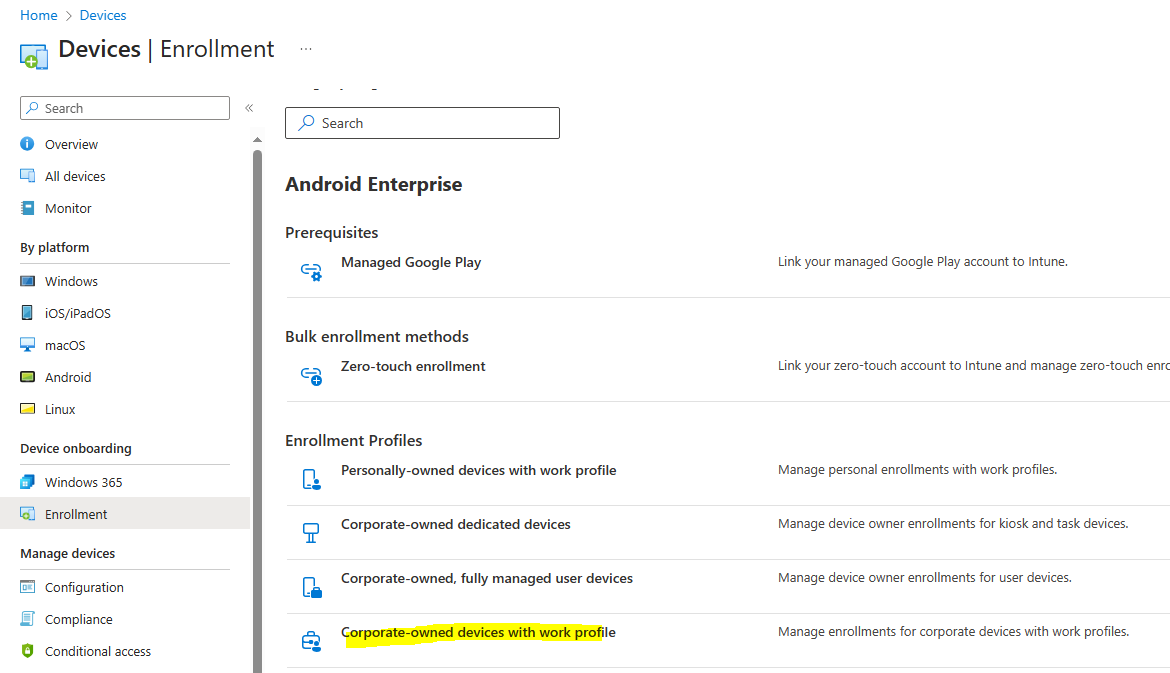Click the Zero-touch enrollment icon
This screenshot has width=1170, height=673.
pyautogui.click(x=310, y=374)
